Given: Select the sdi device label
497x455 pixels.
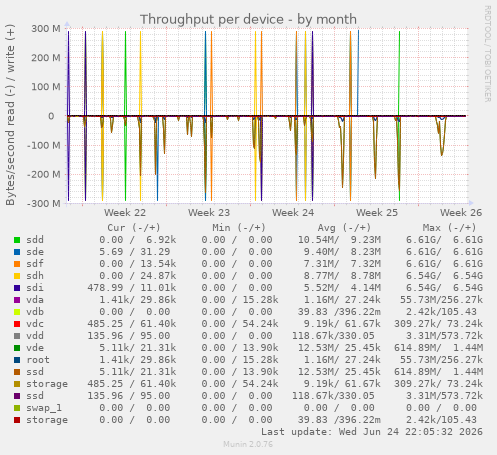Looking at the screenshot, I should coord(35,288).
